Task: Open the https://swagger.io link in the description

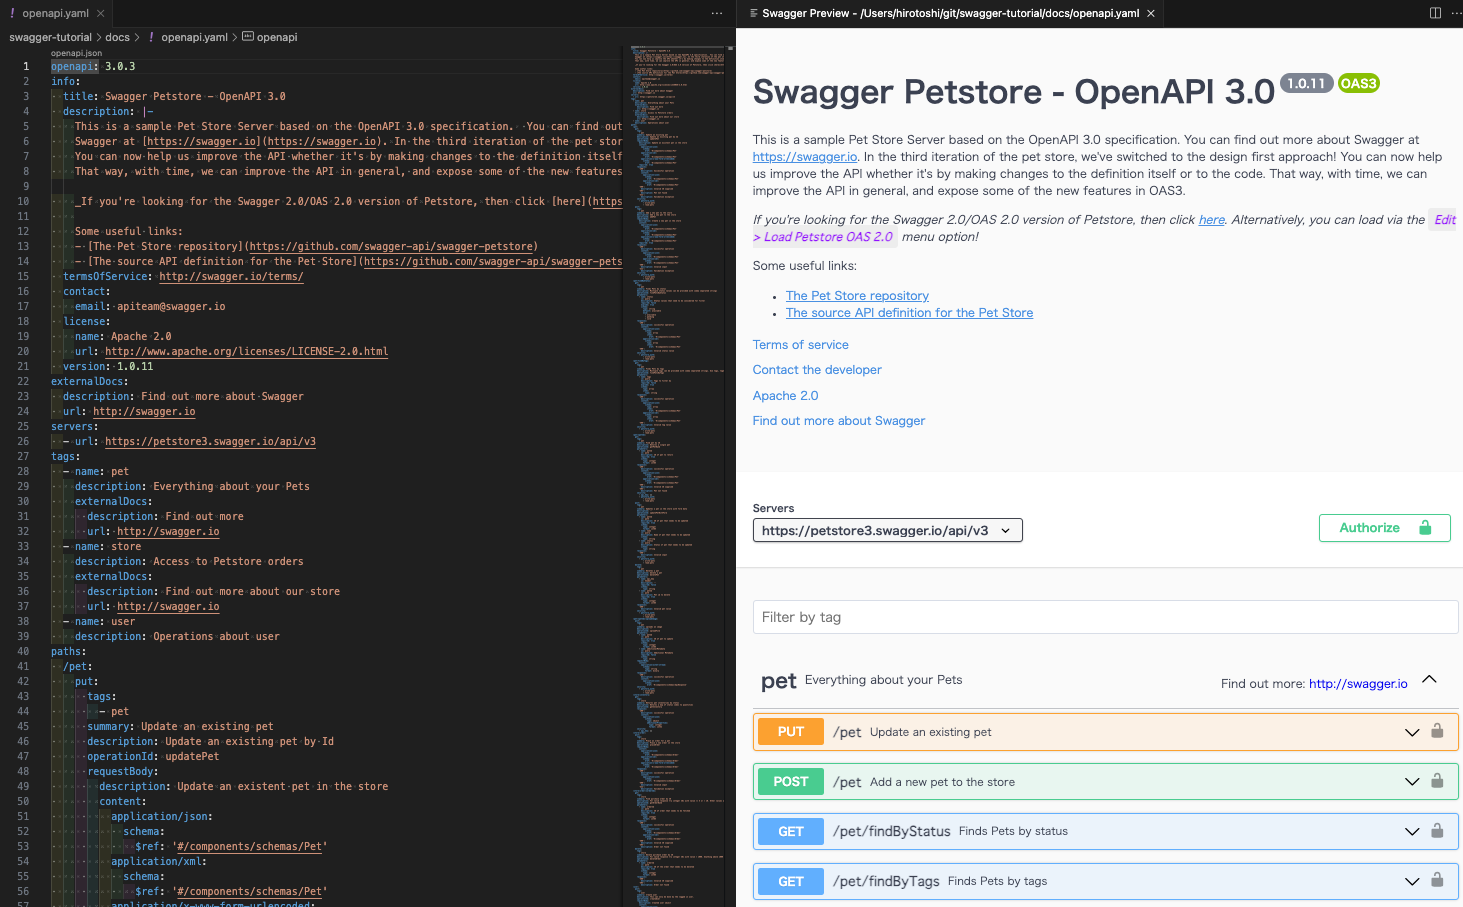Action: pyautogui.click(x=805, y=157)
